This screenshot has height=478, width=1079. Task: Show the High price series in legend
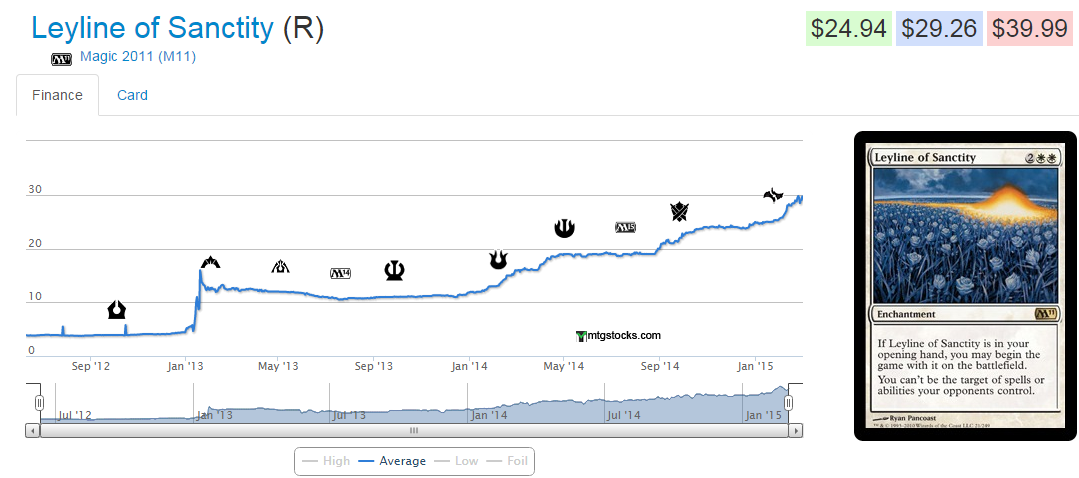point(326,461)
